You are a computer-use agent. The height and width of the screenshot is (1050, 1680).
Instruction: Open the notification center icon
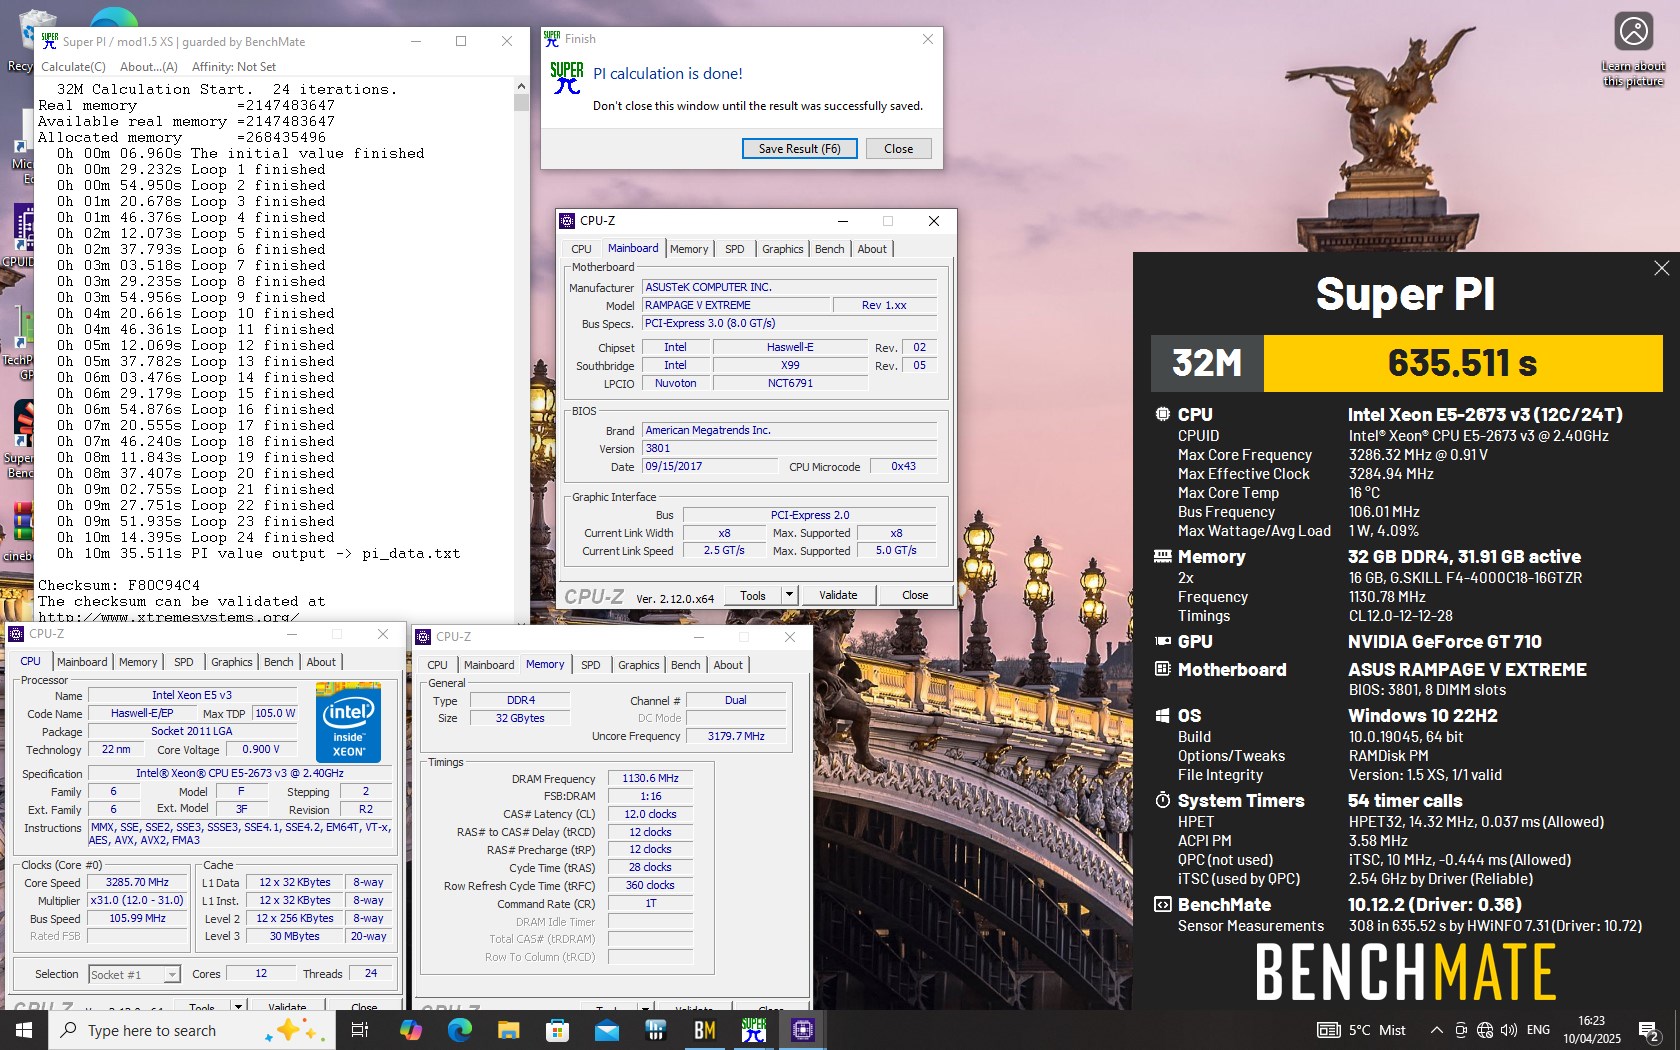click(1649, 1030)
